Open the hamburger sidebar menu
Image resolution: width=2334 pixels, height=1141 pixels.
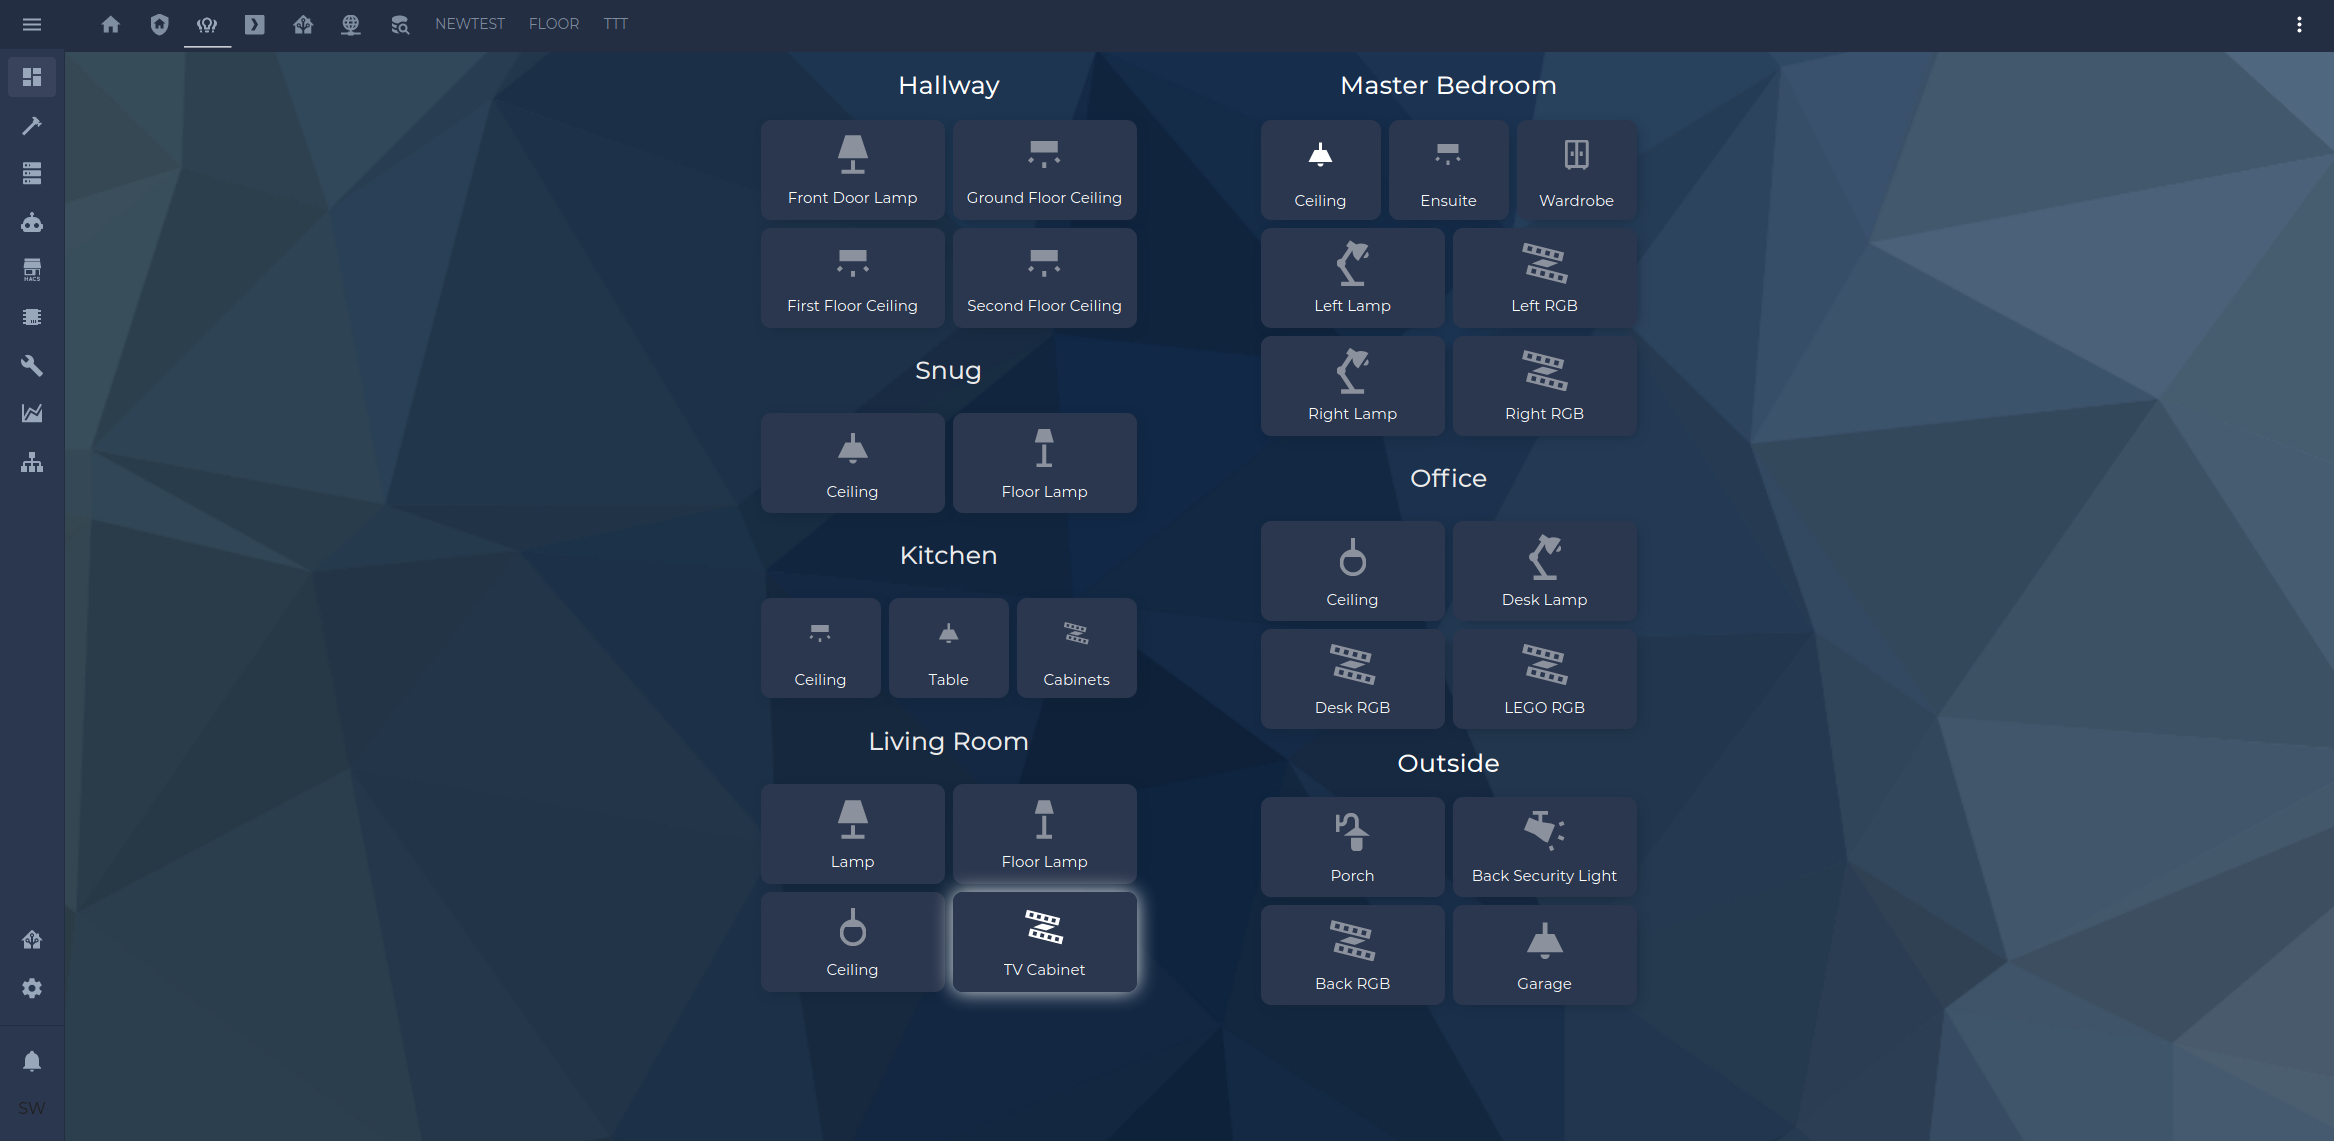pyautogui.click(x=32, y=24)
